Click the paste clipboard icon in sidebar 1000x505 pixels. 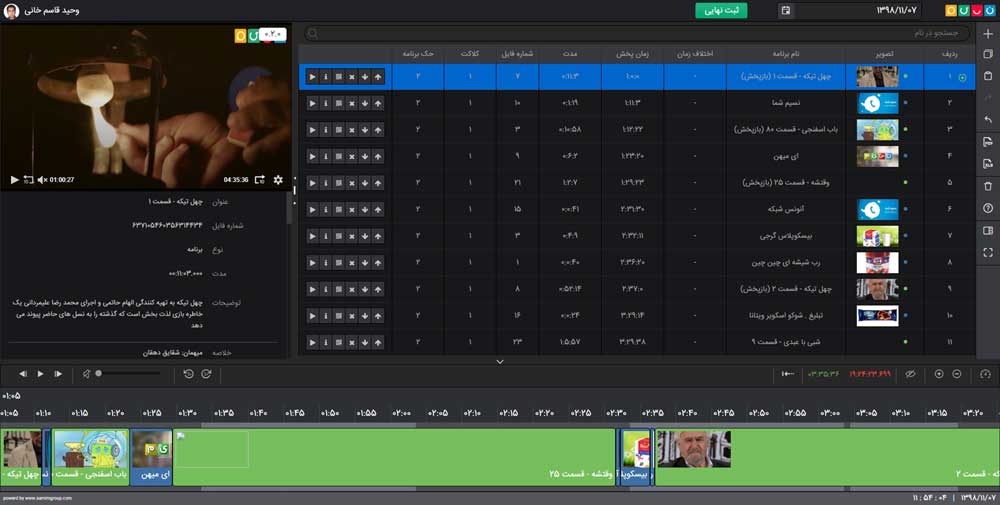988,76
